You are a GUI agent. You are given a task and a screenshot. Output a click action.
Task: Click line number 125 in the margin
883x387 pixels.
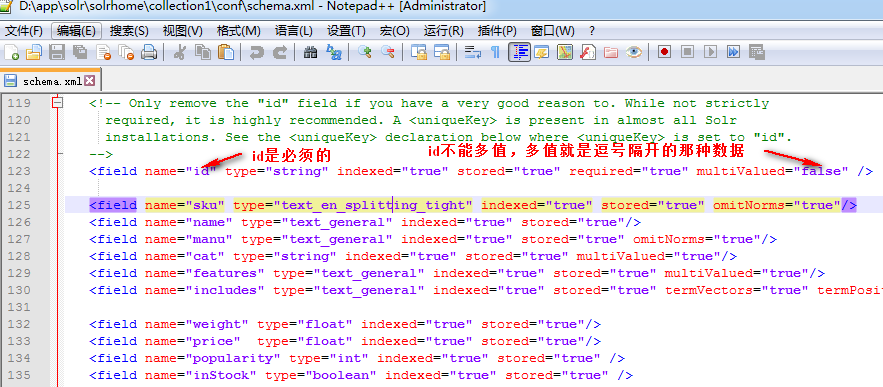click(20, 205)
